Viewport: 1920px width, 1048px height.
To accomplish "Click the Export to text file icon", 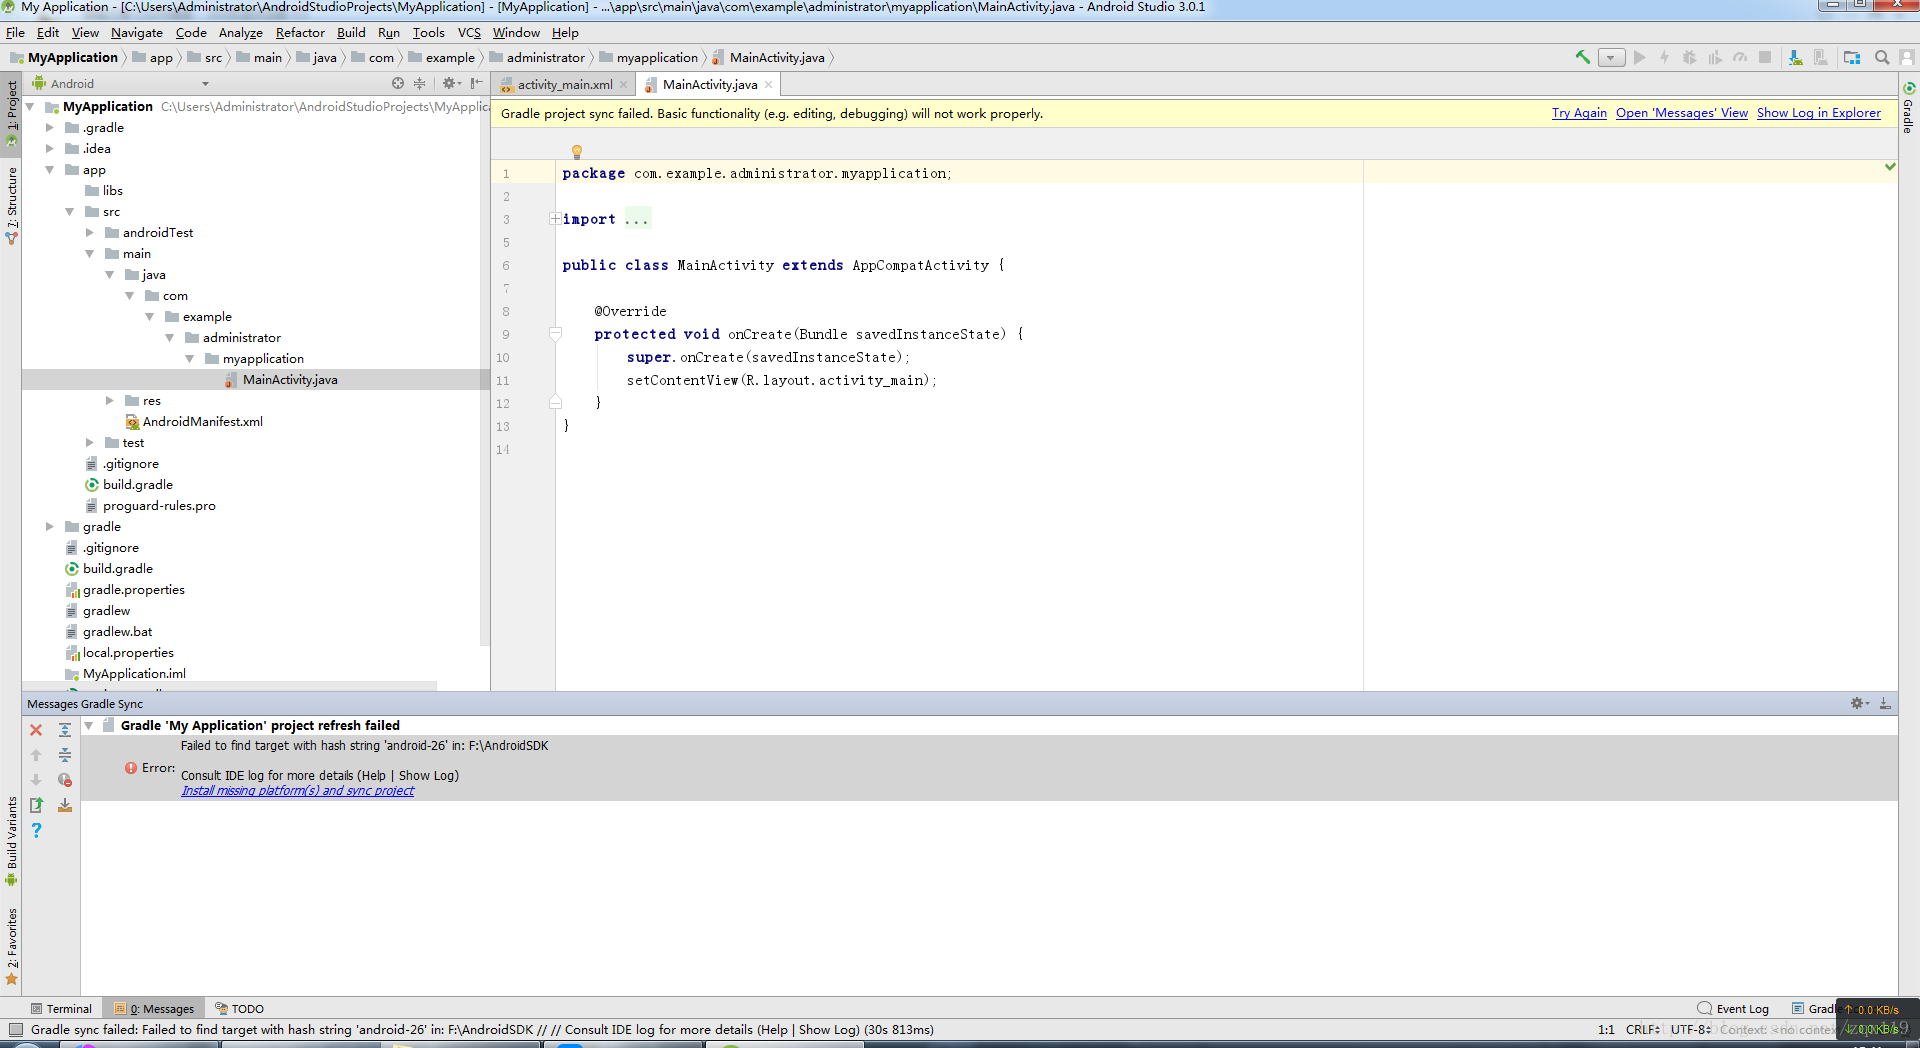I will pyautogui.click(x=36, y=805).
